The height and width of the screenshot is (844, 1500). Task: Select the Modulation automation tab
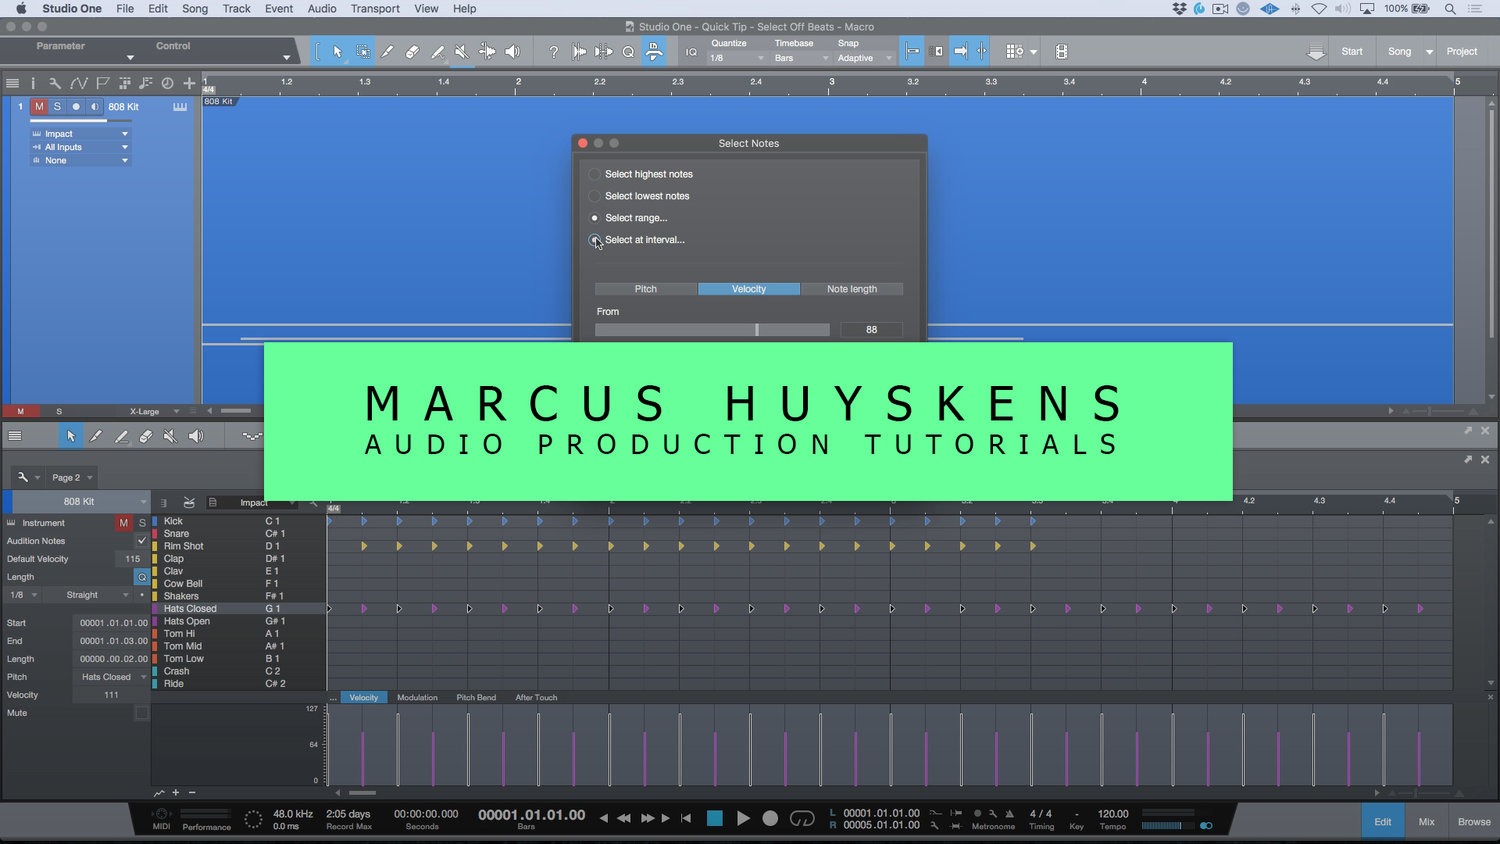pyautogui.click(x=417, y=697)
